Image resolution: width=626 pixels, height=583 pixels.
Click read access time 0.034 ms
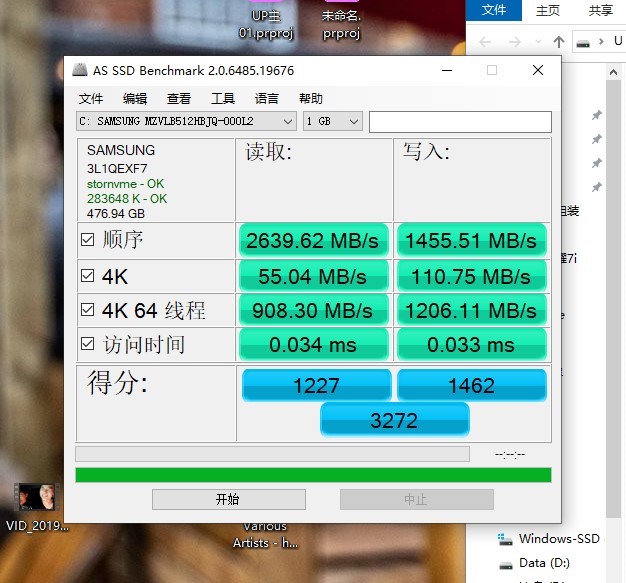click(313, 345)
